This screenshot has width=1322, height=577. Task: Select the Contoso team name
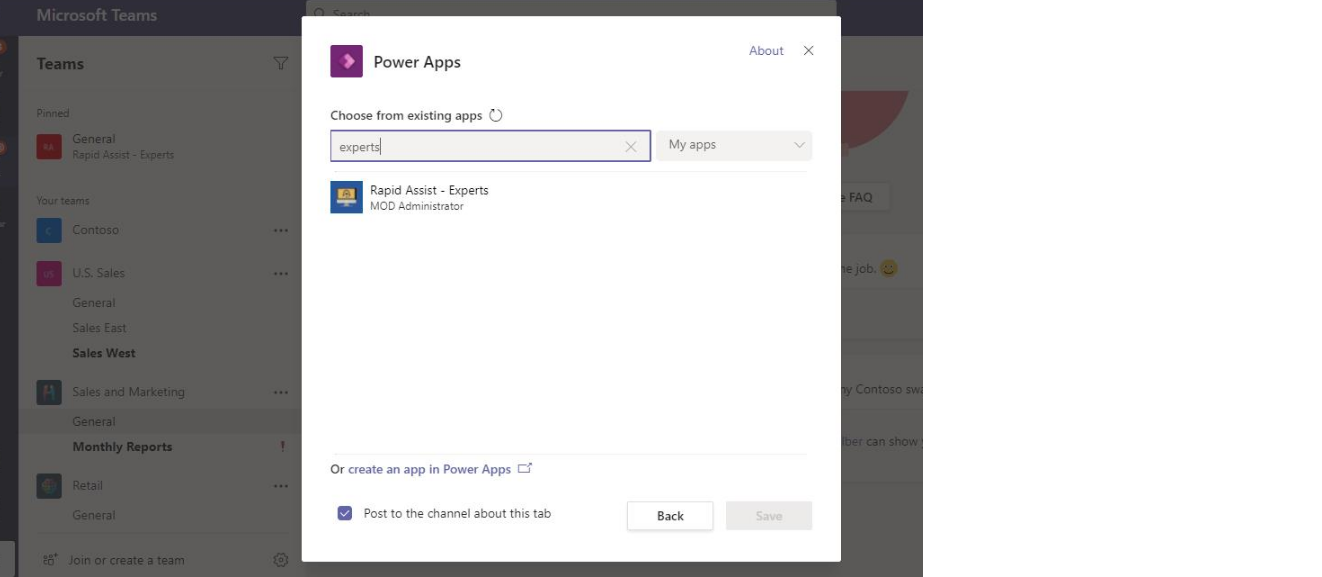[x=95, y=230]
